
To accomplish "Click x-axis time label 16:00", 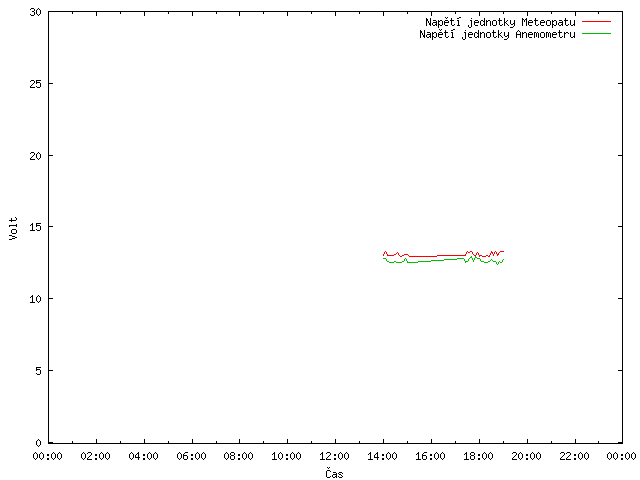I will pos(430,456).
